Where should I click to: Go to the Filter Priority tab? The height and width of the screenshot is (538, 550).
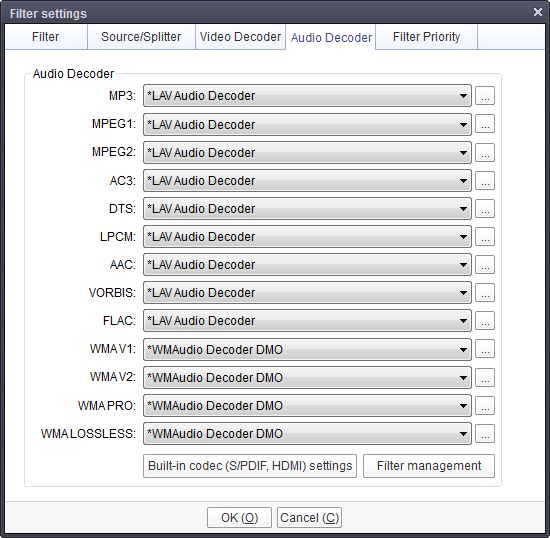click(426, 37)
